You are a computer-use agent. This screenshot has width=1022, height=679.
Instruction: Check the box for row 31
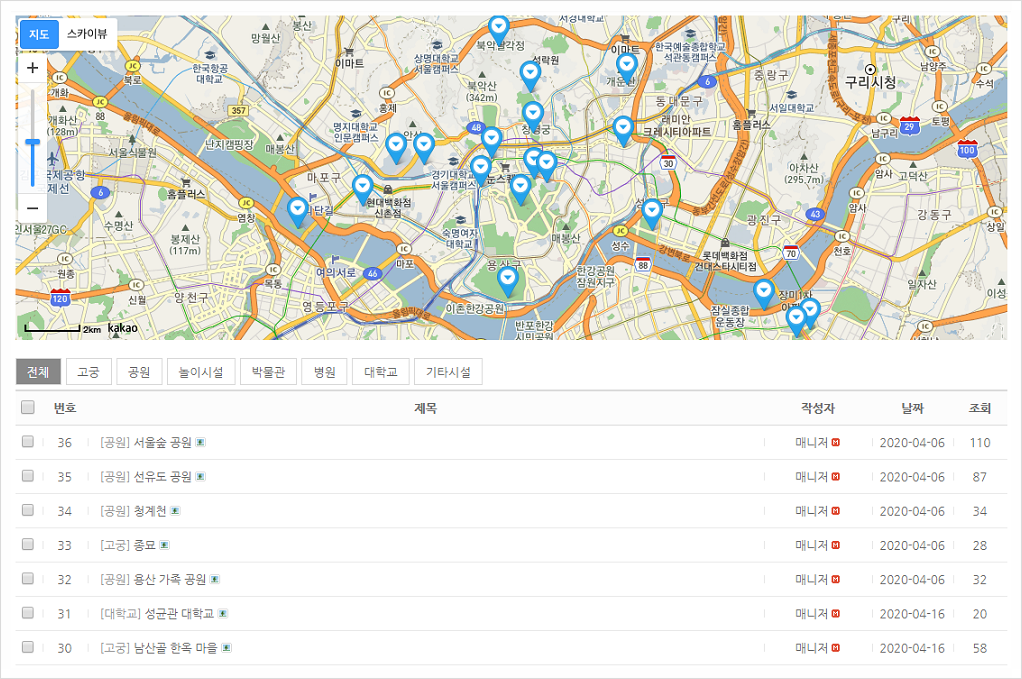[27, 613]
